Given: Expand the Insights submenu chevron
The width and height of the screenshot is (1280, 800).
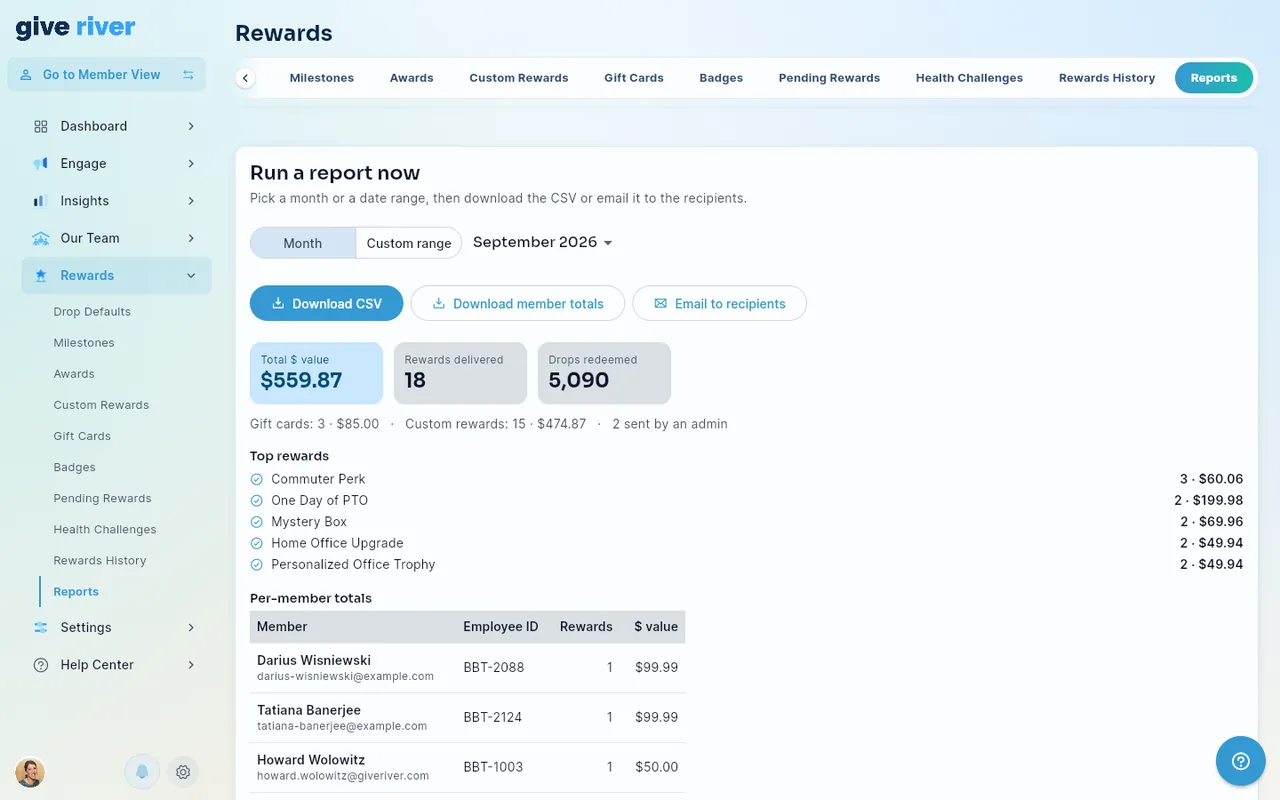Looking at the screenshot, I should point(191,201).
